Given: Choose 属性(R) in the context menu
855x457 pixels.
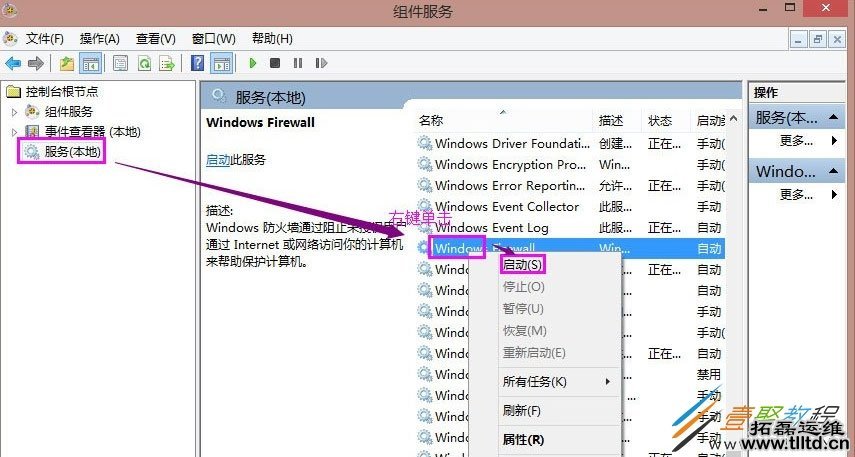Looking at the screenshot, I should pos(523,440).
